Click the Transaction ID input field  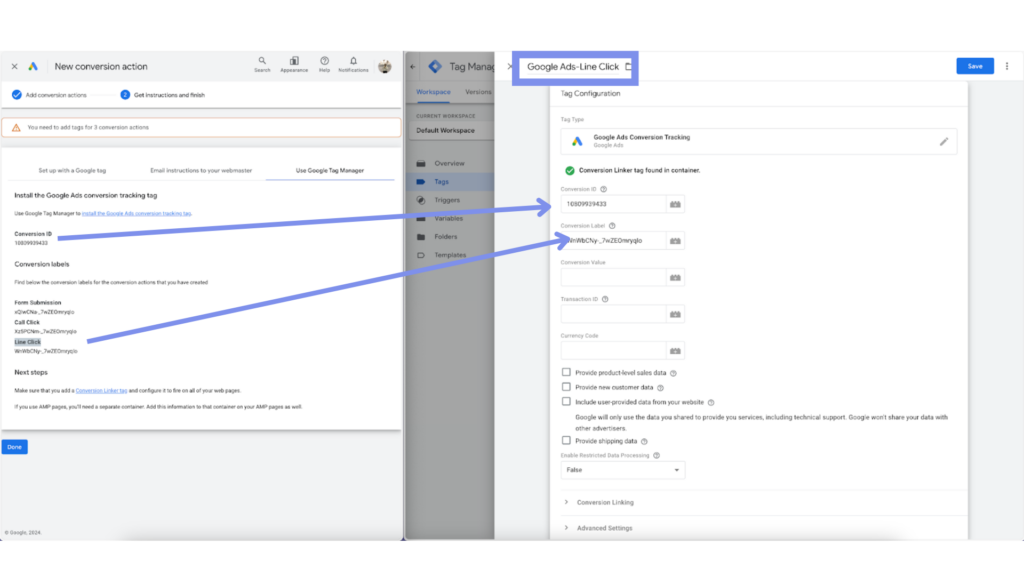point(613,314)
